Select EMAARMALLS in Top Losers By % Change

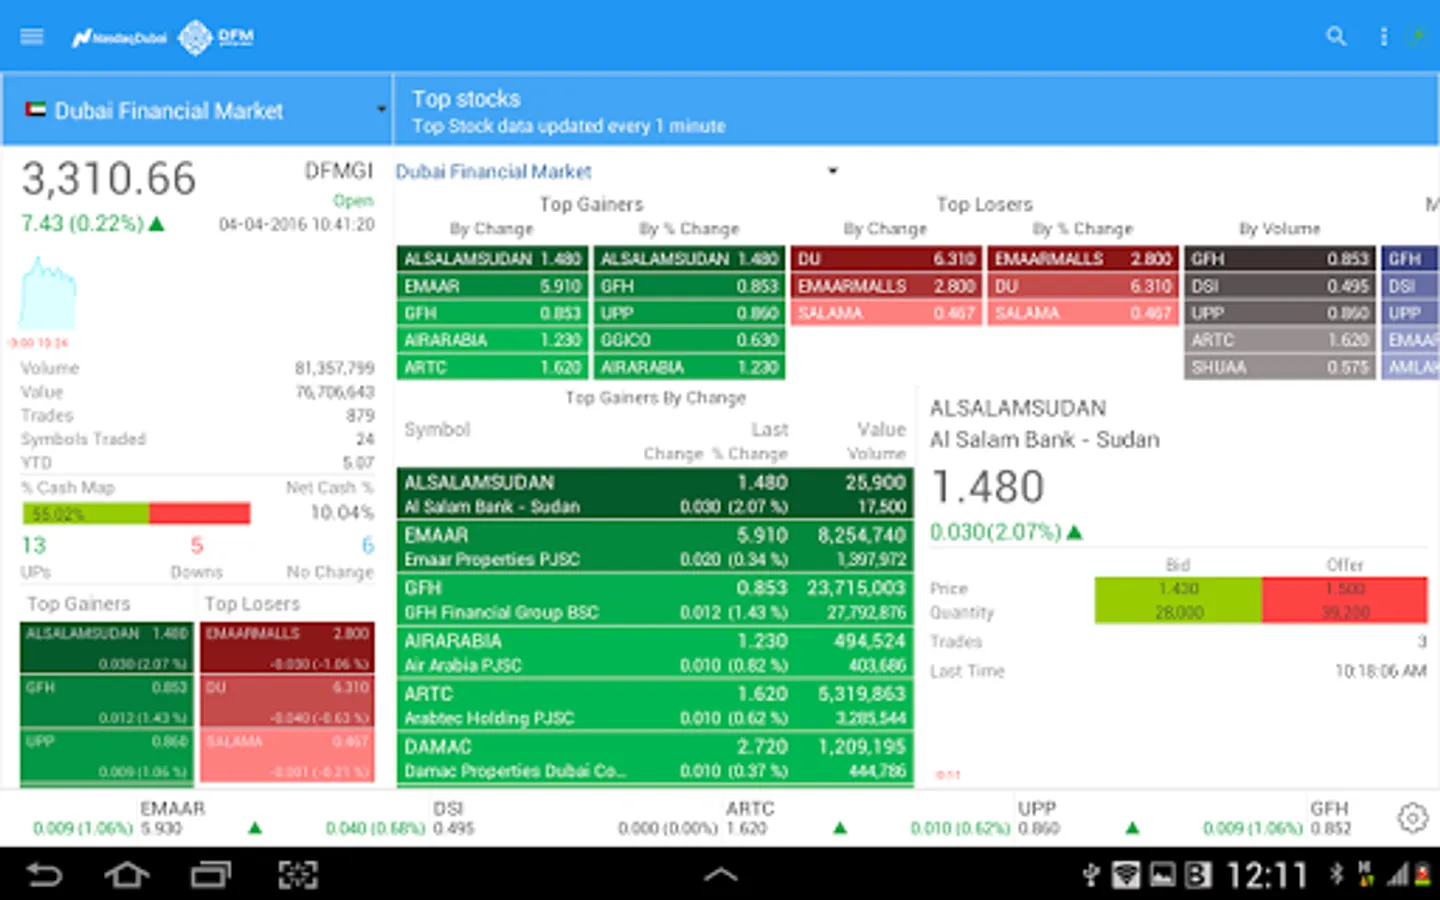click(x=1083, y=259)
